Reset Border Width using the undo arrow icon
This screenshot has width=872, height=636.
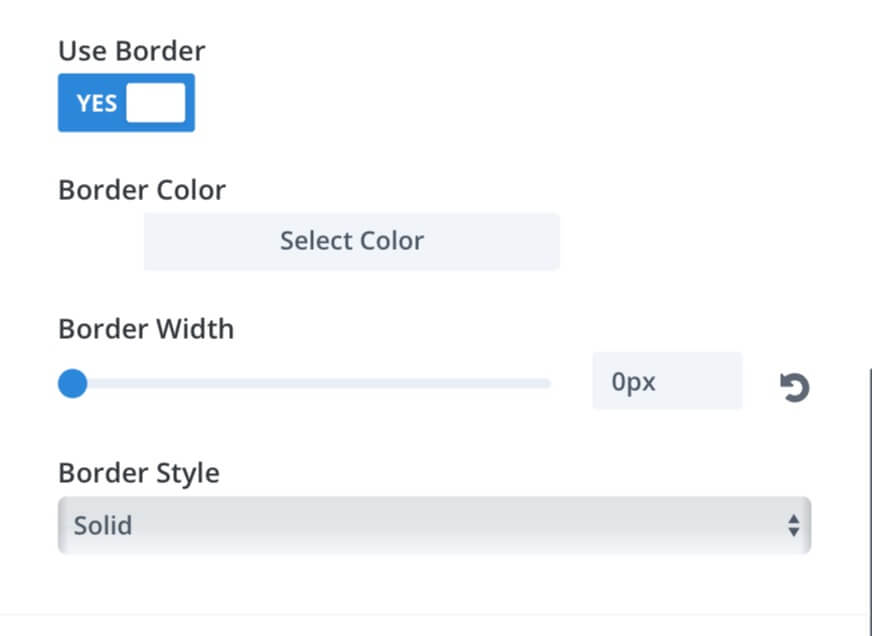pos(795,387)
